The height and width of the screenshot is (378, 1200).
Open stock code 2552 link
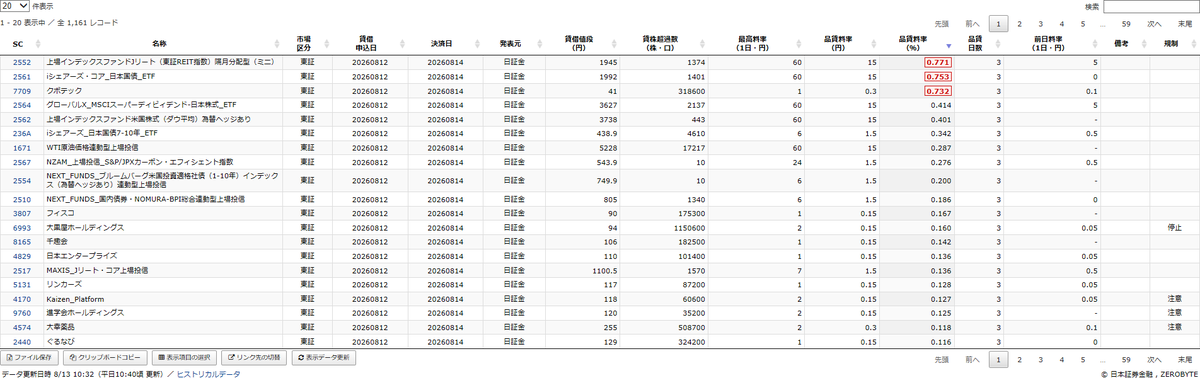(22, 62)
